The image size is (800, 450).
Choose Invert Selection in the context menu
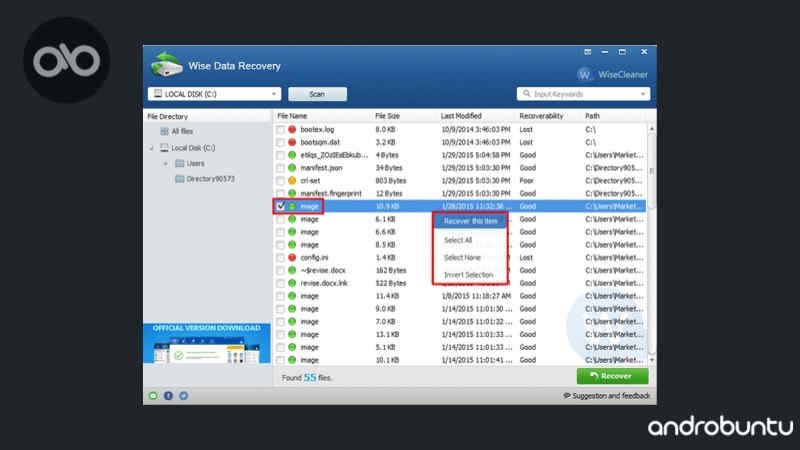[x=468, y=275]
